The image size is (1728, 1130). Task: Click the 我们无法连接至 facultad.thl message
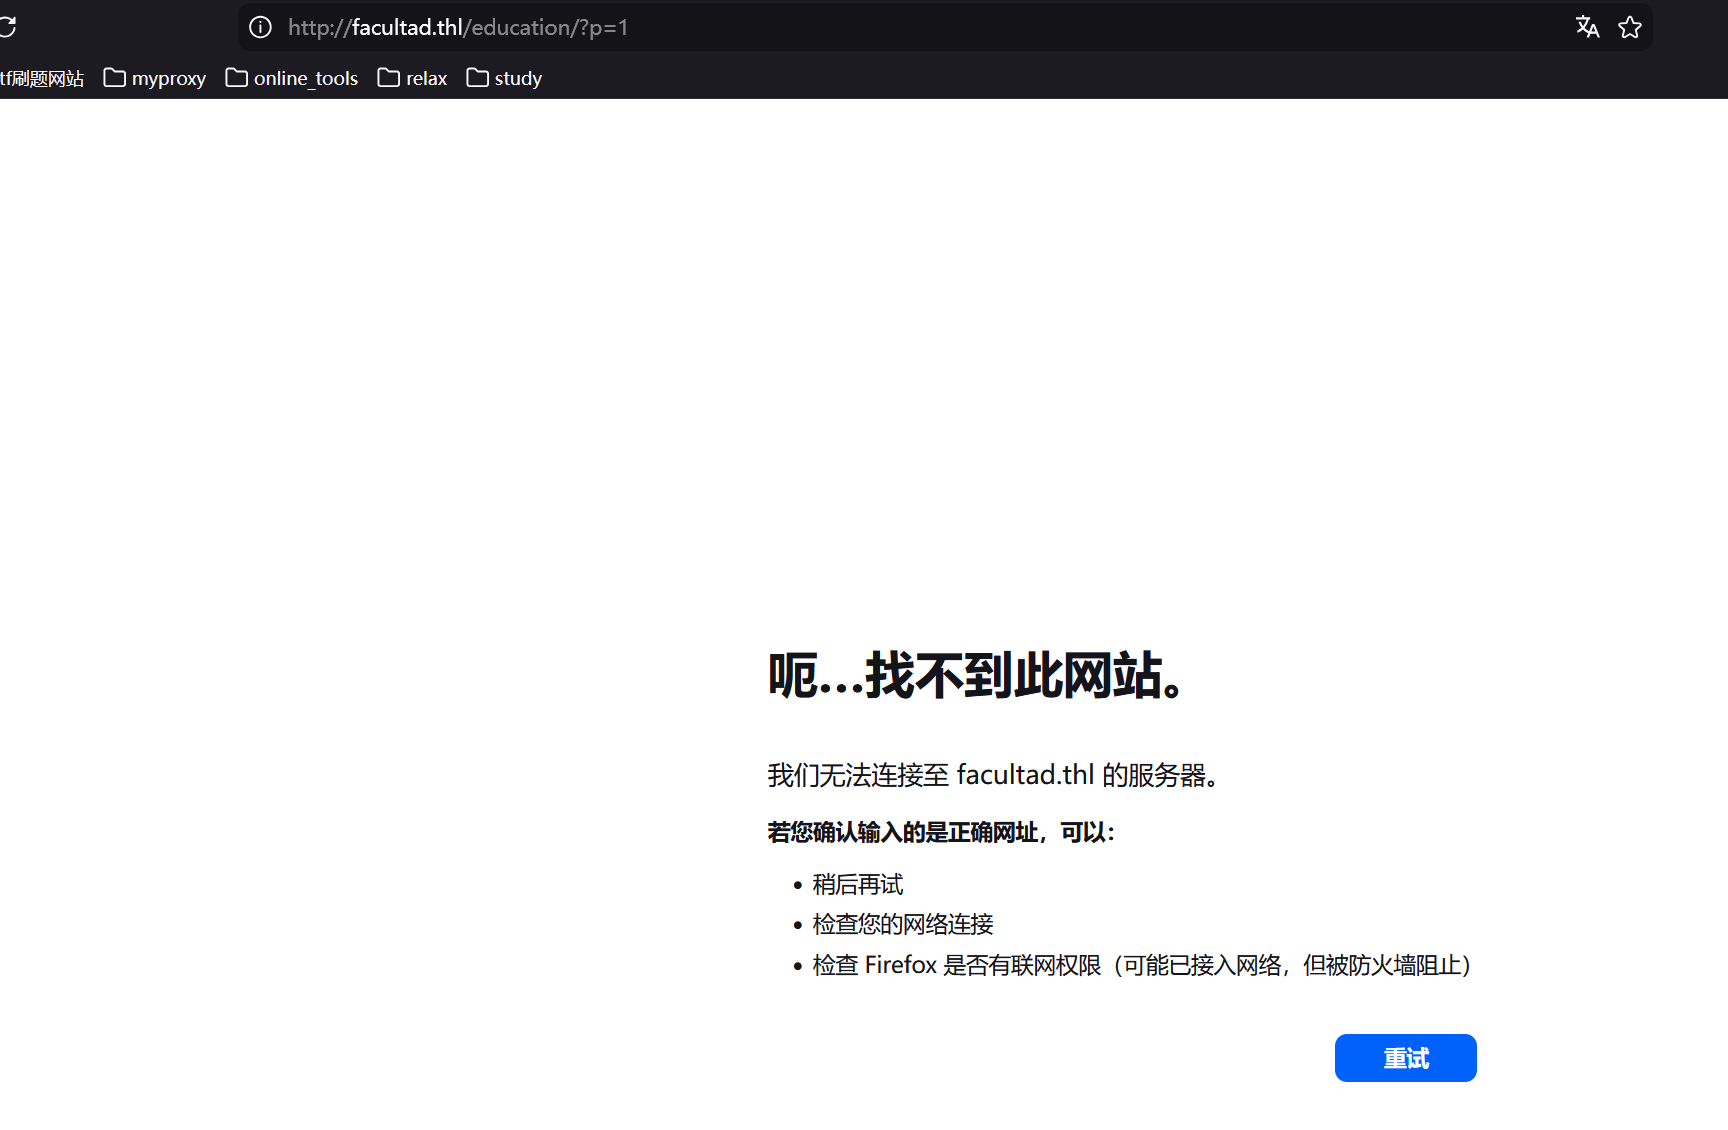pos(991,775)
